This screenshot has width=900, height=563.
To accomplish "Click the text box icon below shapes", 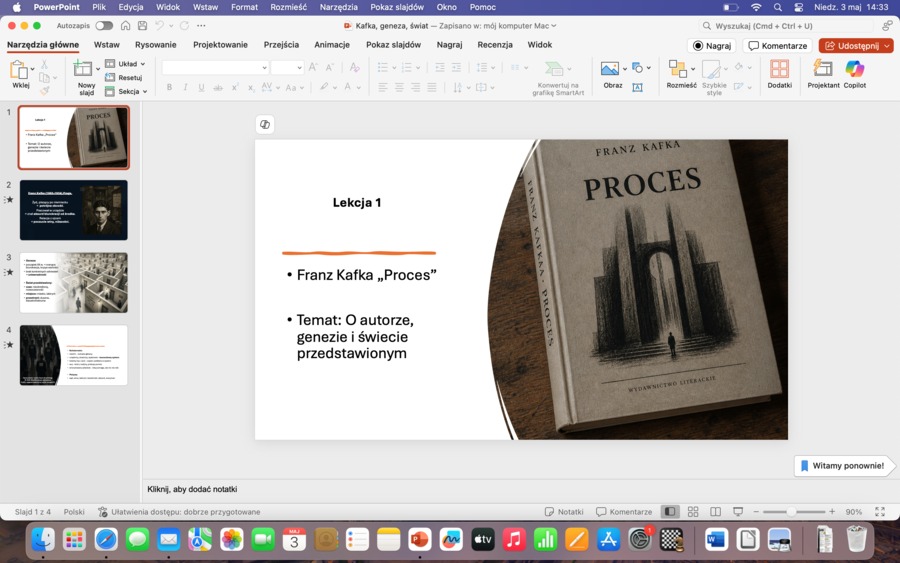I will click(637, 87).
